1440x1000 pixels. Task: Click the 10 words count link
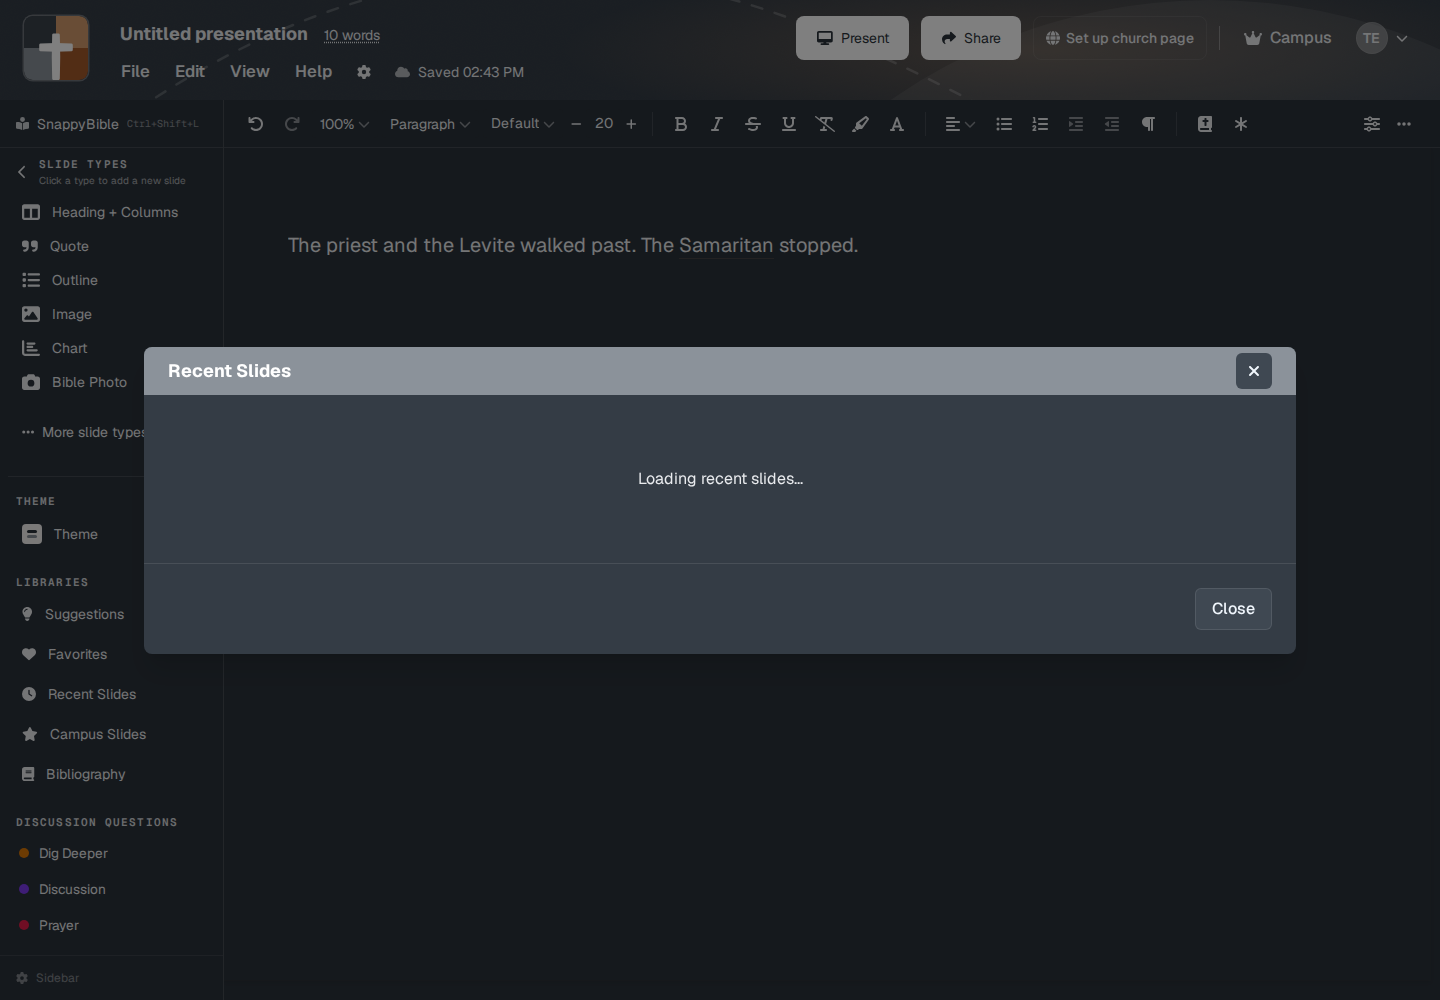point(352,35)
